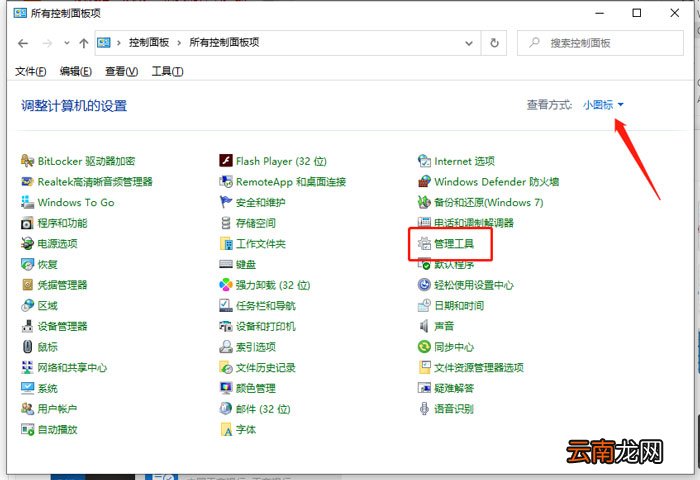Viewport: 700px width, 480px height.
Task: Open the 用户帐户 icon
Action: pos(27,409)
